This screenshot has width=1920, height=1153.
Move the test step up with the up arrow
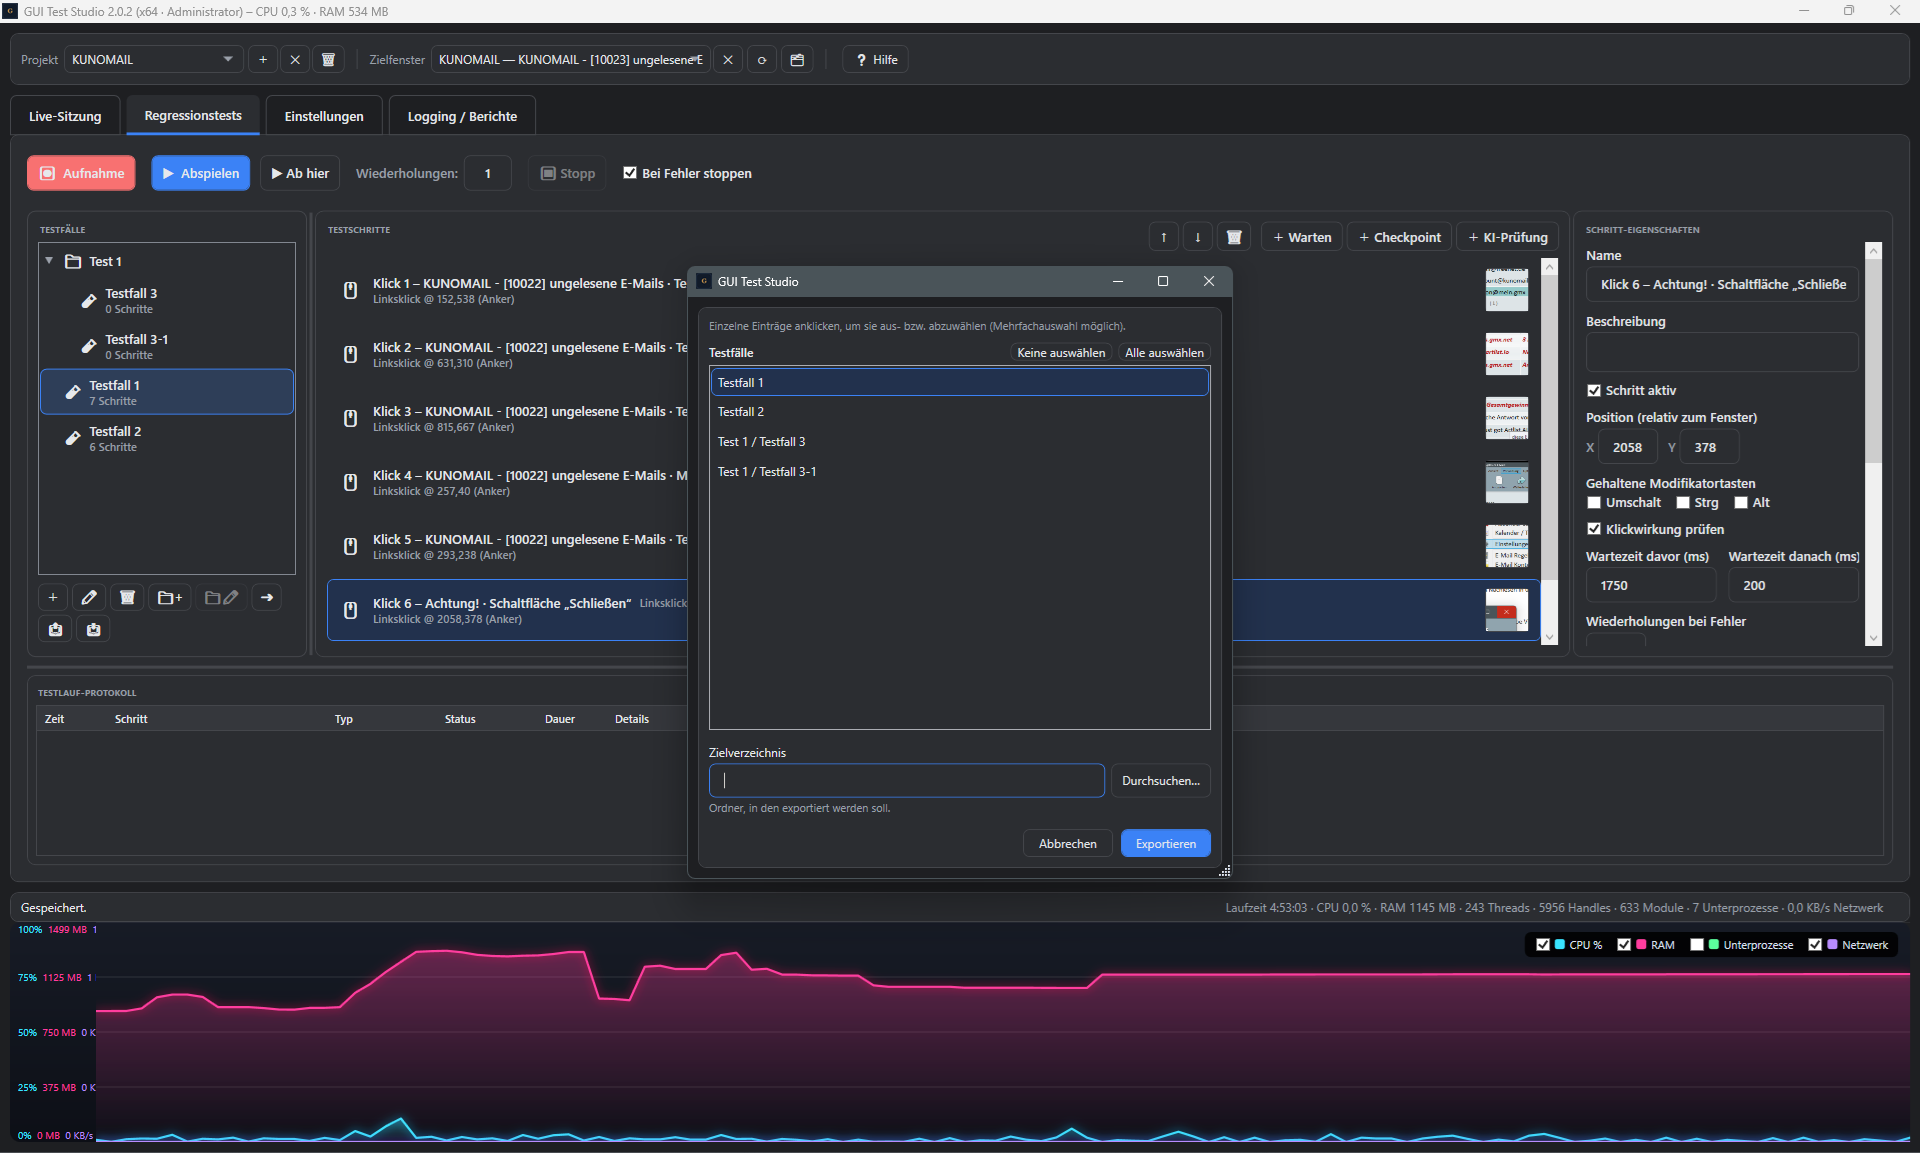[x=1164, y=238]
